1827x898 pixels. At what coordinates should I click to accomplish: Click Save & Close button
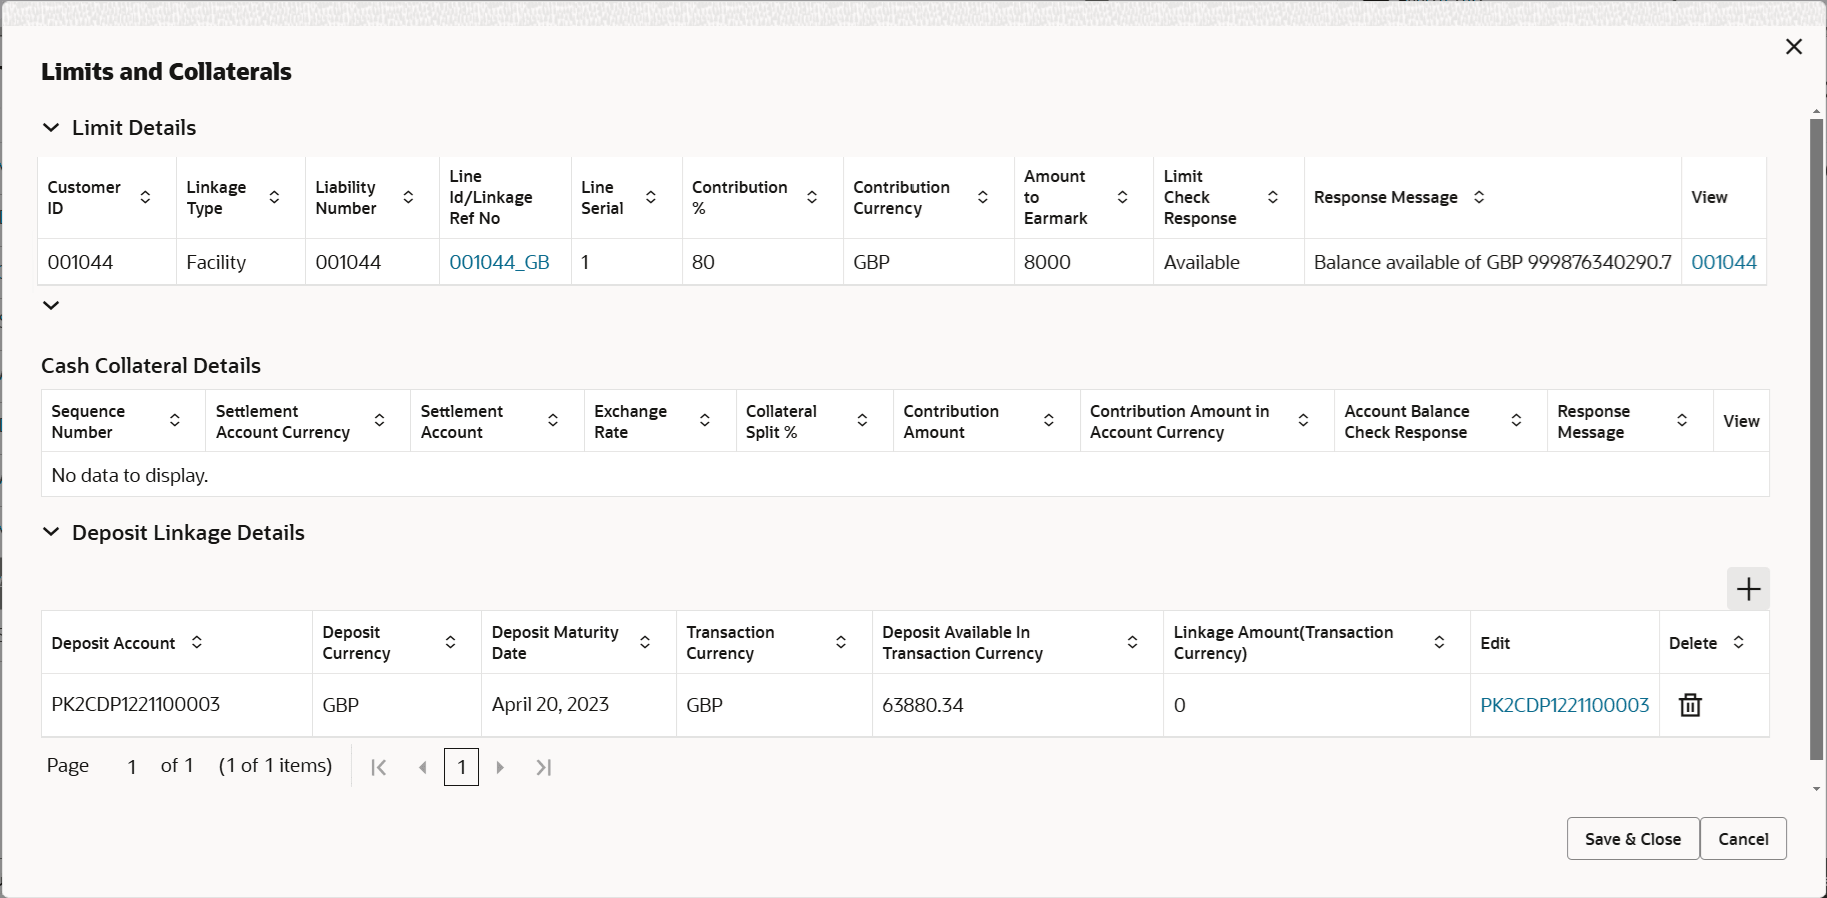1632,839
